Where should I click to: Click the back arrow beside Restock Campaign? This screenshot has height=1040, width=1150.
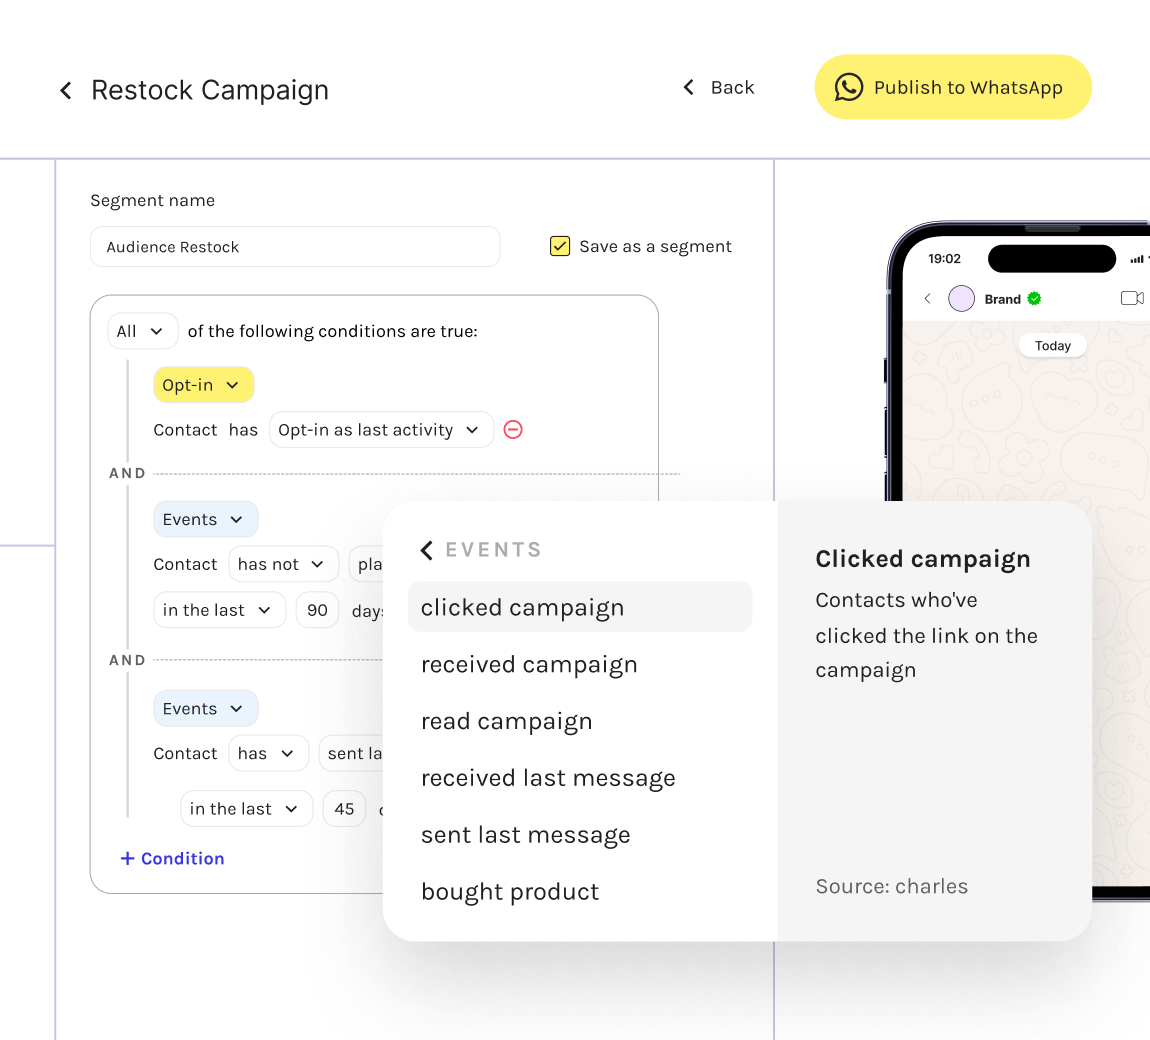(66, 90)
